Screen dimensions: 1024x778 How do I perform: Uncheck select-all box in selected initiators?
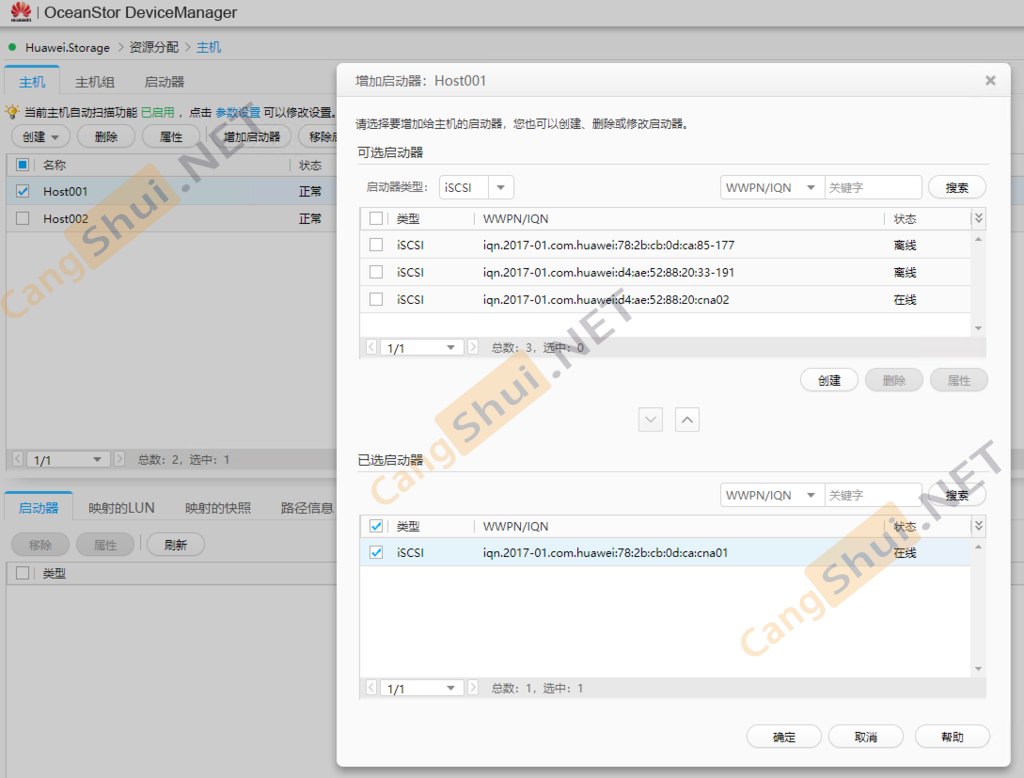click(376, 526)
